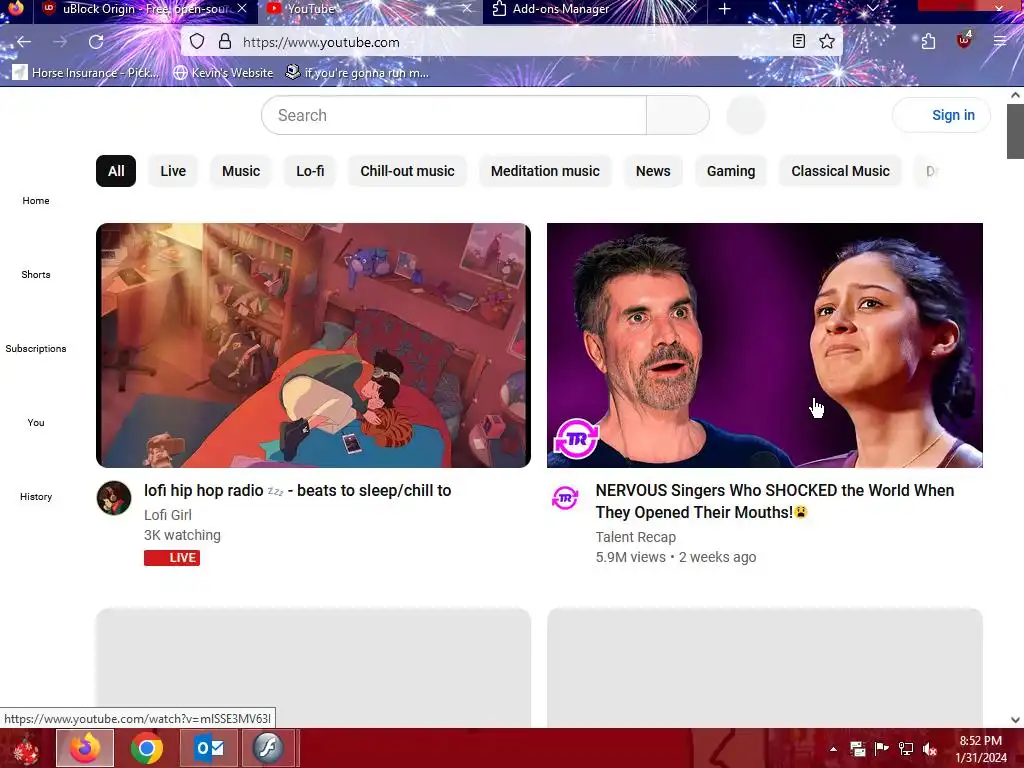Open You section in sidebar
The height and width of the screenshot is (768, 1024).
coord(36,423)
